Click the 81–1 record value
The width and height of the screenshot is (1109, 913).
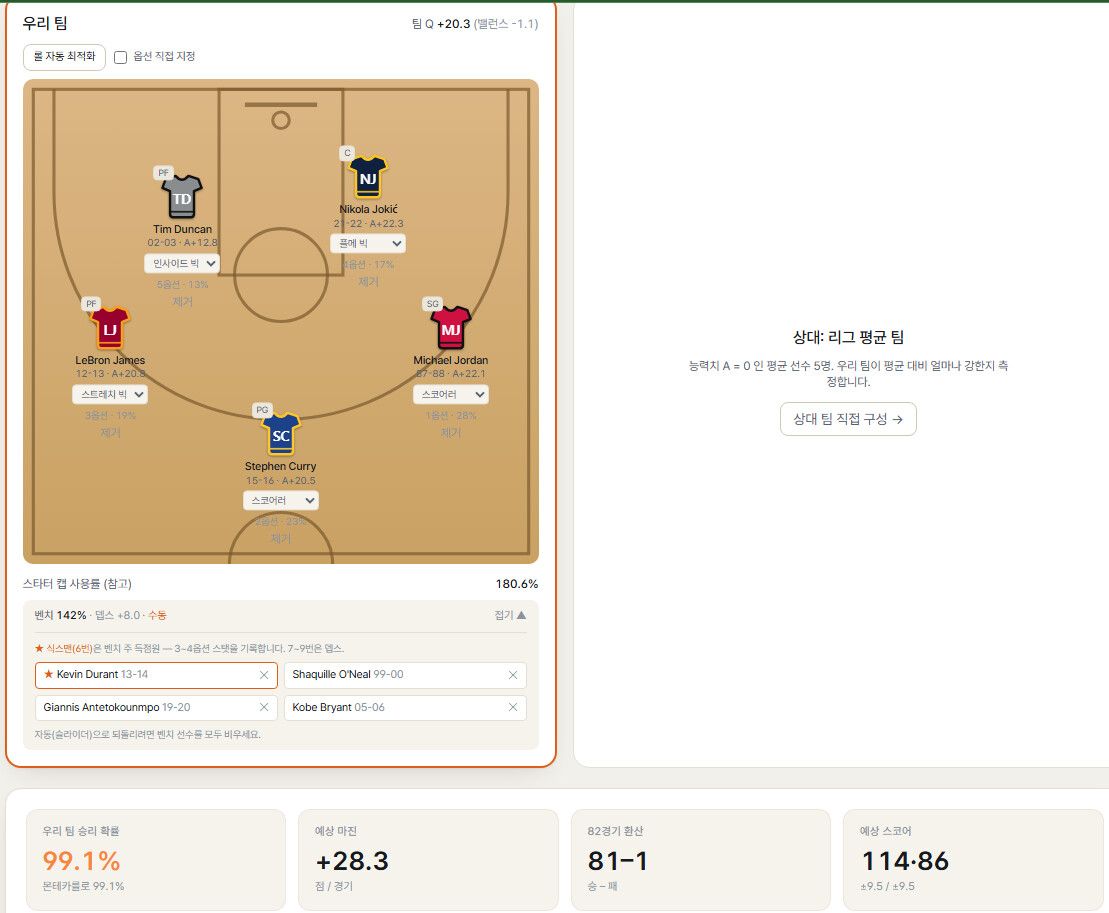[x=617, y=861]
